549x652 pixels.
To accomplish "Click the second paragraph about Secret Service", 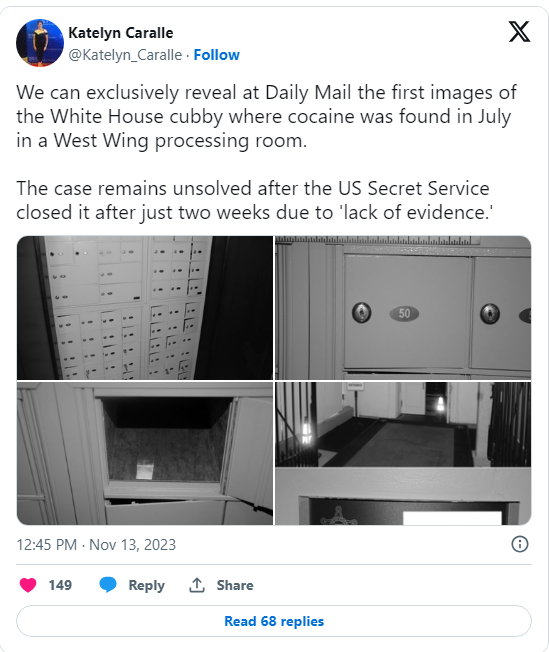I will coord(255,200).
